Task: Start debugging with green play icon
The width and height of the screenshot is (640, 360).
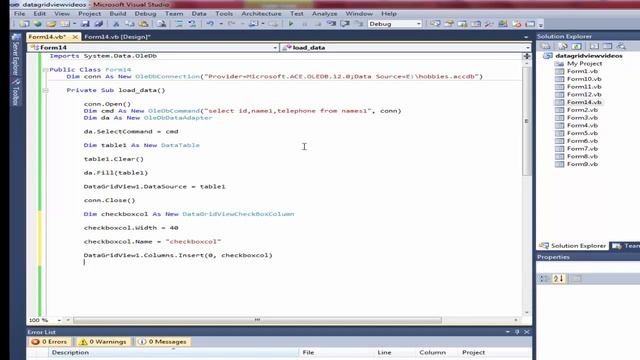Action: point(291,24)
